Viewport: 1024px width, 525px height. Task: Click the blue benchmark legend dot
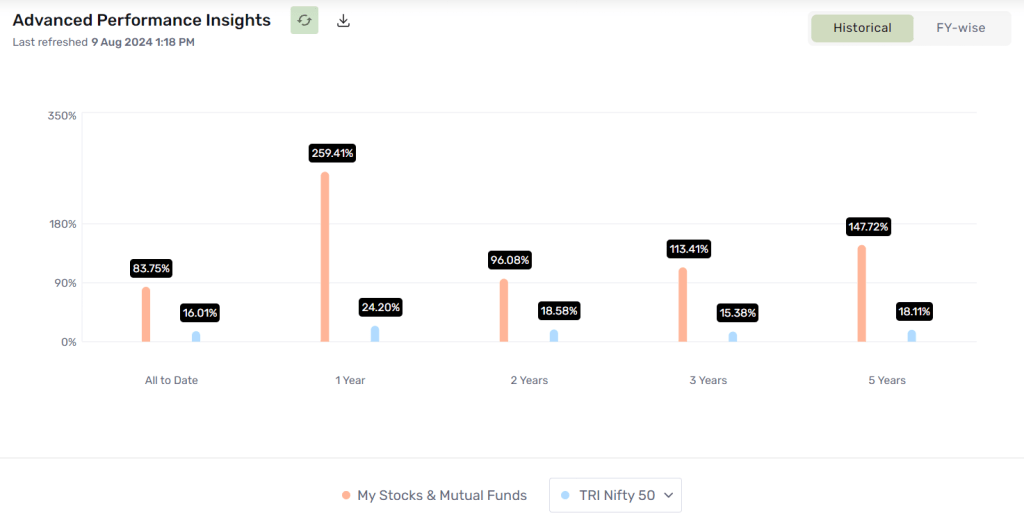tap(565, 495)
